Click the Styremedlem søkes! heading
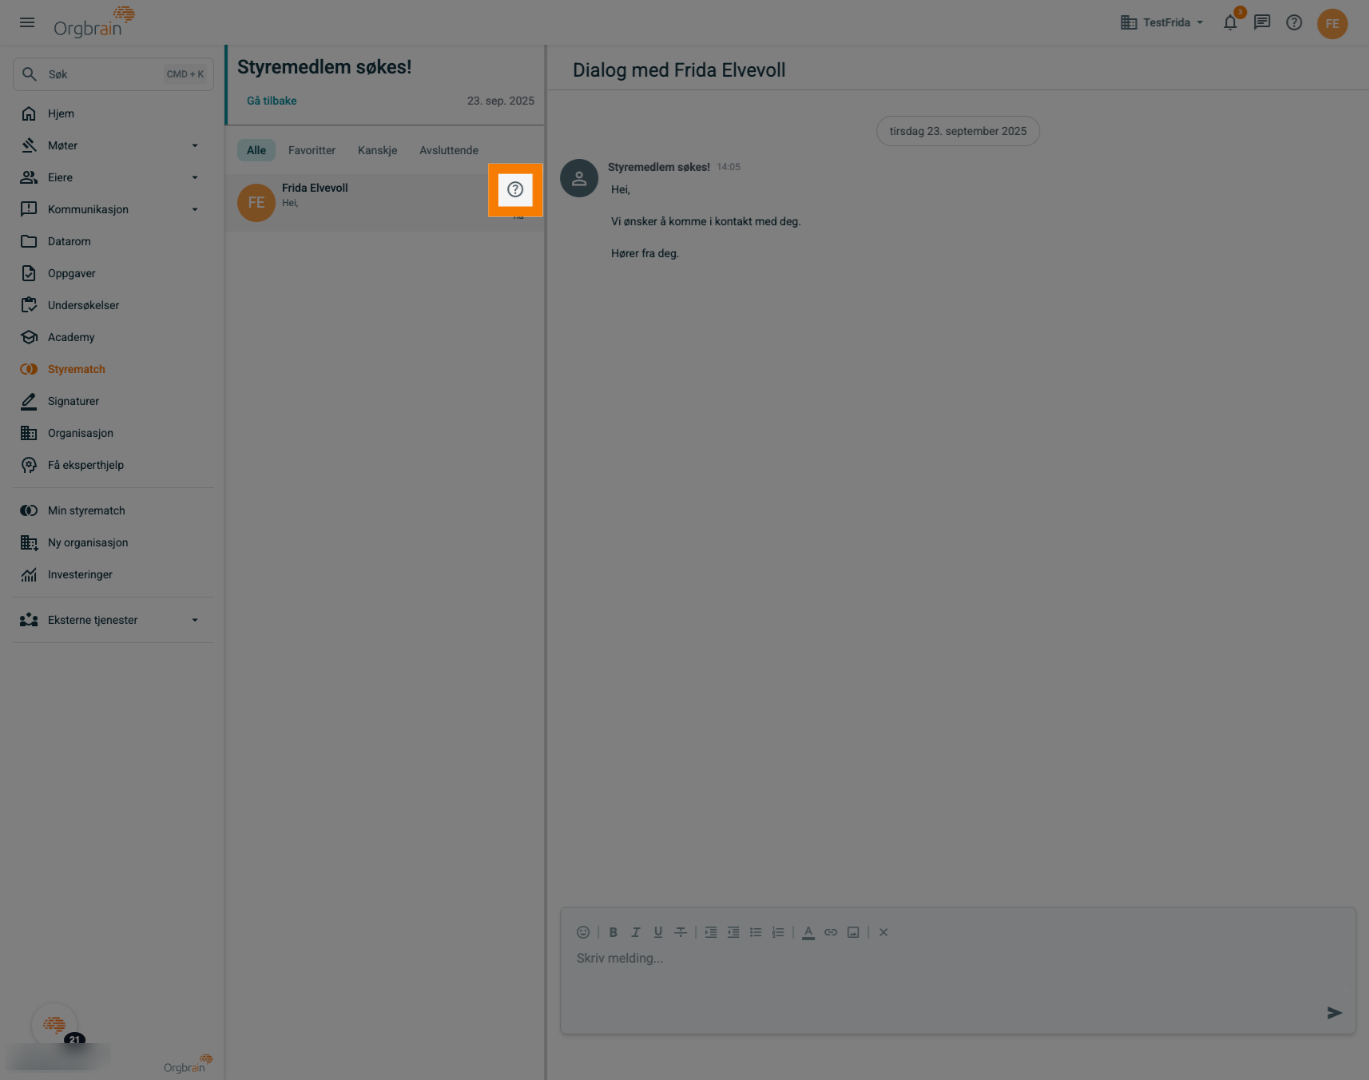This screenshot has height=1080, width=1369. [324, 67]
